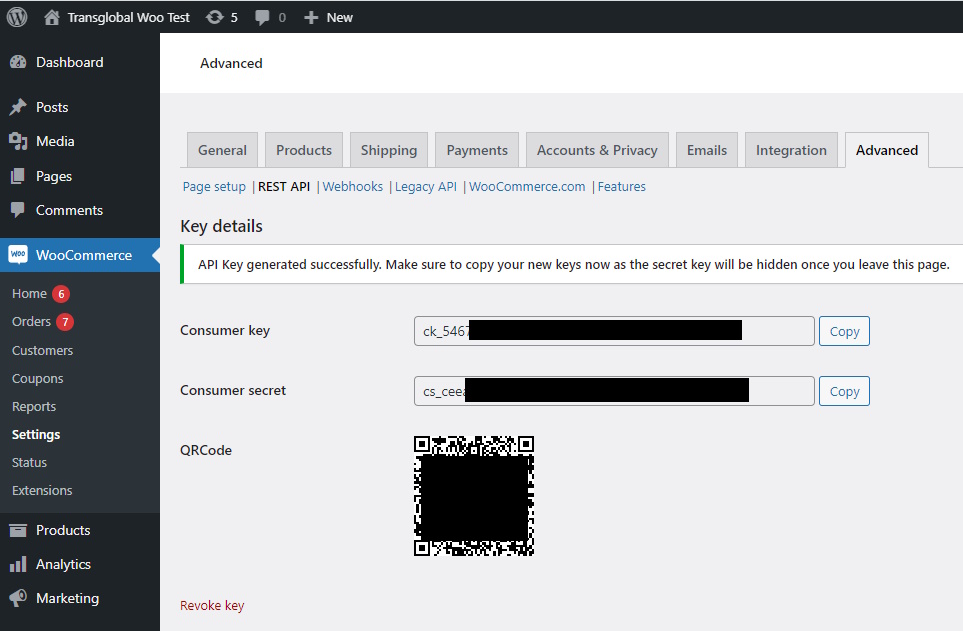Click the Products archive icon

[x=18, y=530]
